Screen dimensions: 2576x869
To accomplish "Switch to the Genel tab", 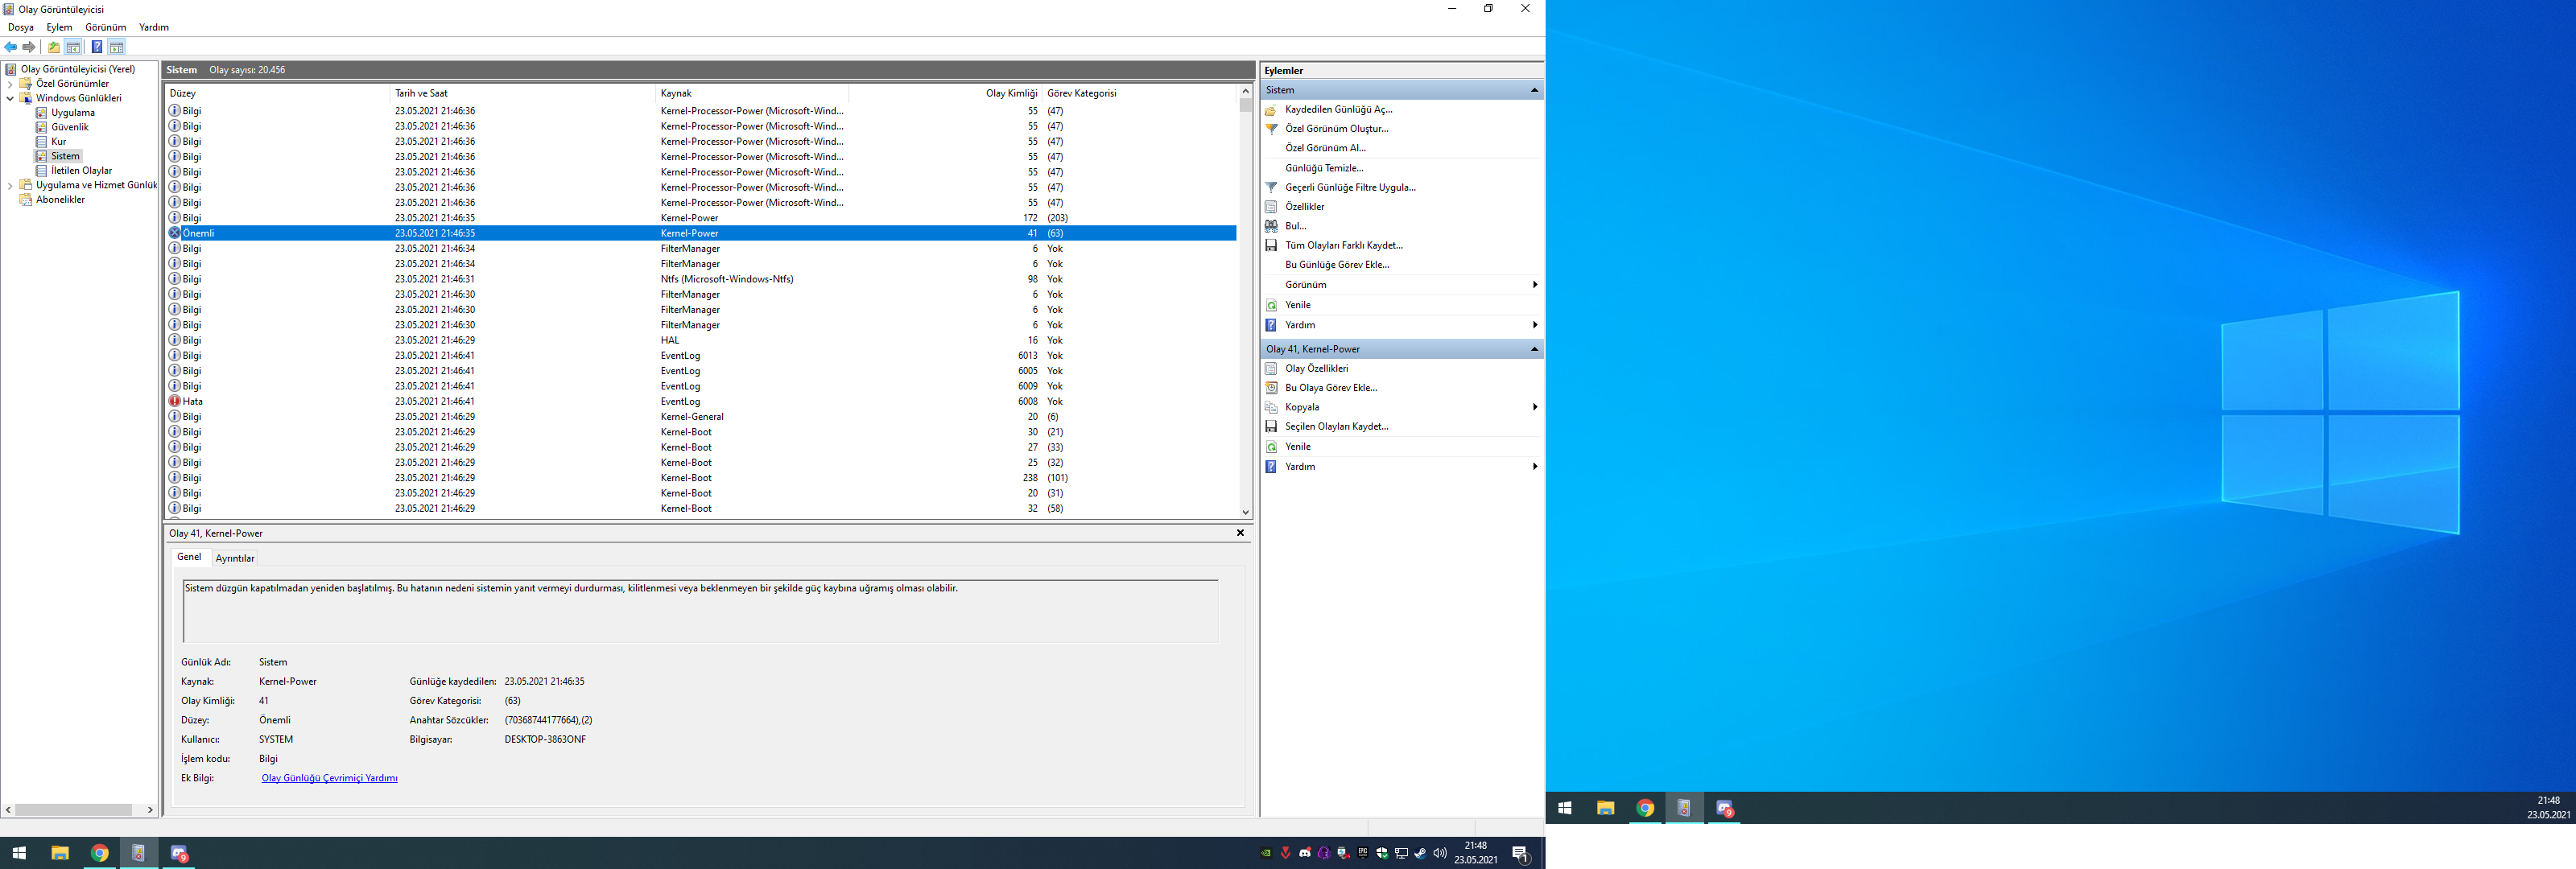I will [189, 557].
